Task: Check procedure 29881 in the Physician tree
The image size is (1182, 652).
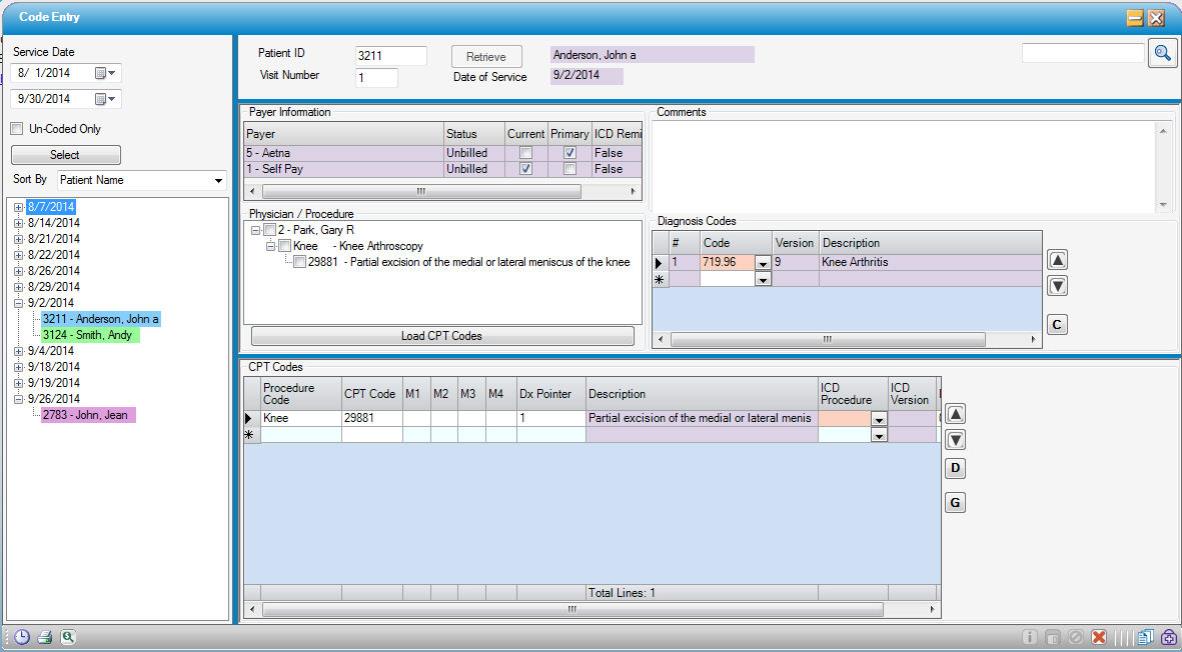Action: point(299,260)
